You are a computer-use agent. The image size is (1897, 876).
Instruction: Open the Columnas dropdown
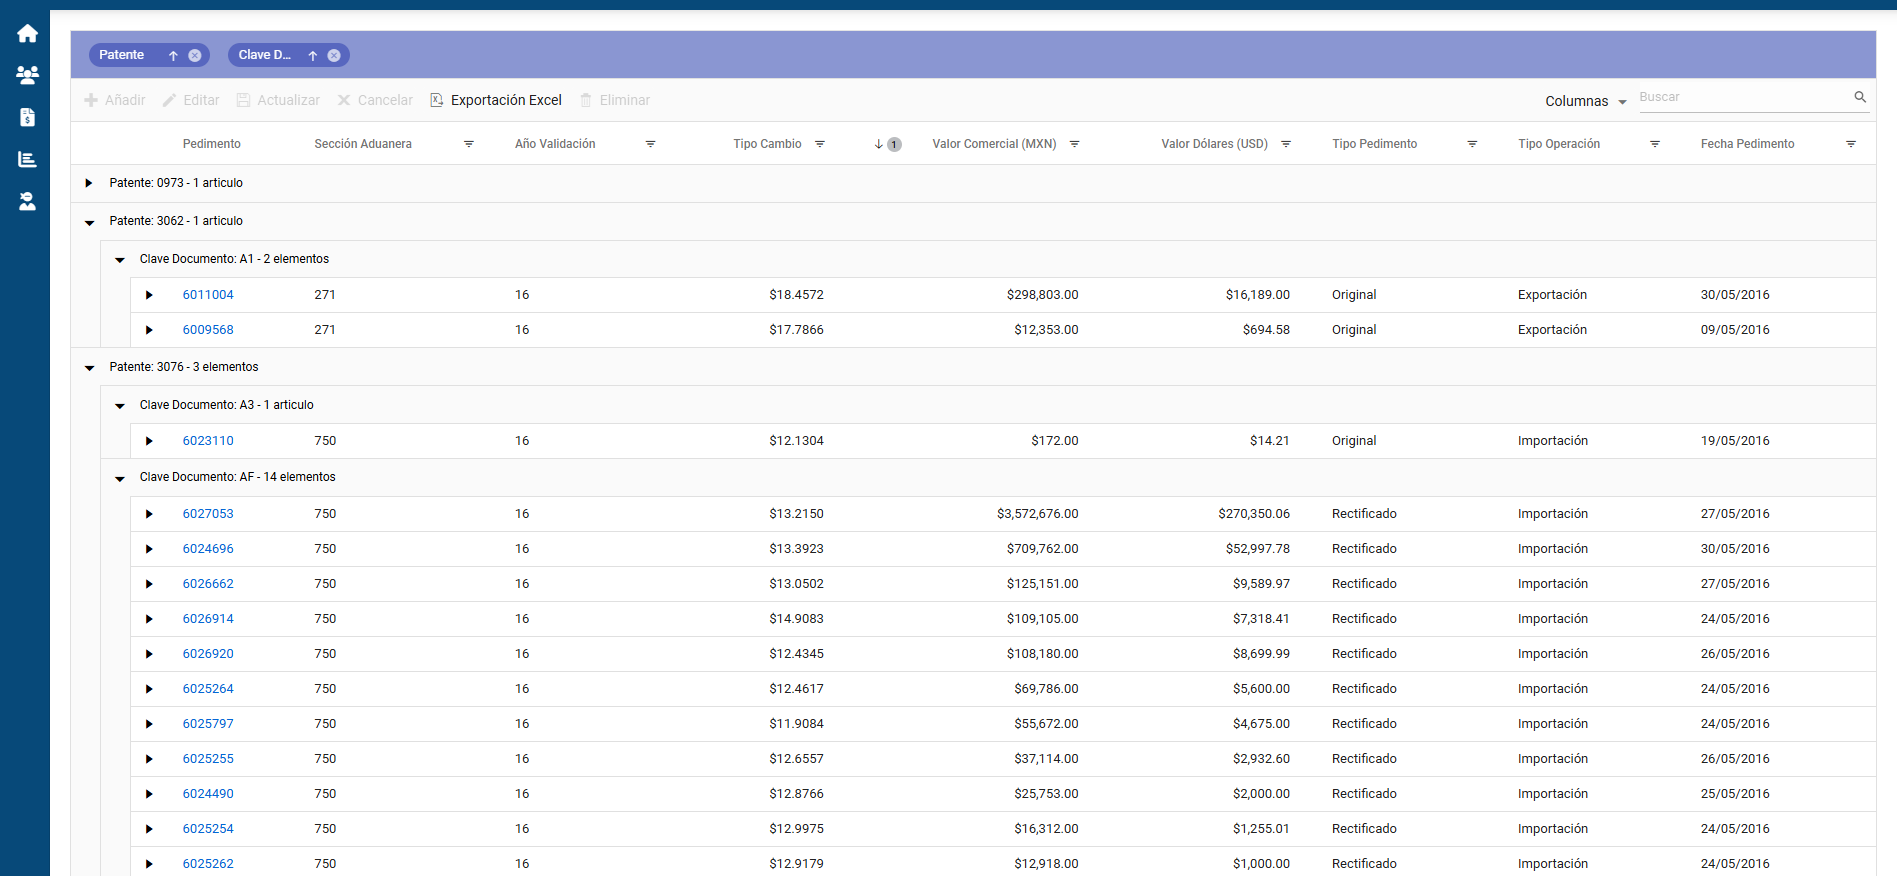1585,101
